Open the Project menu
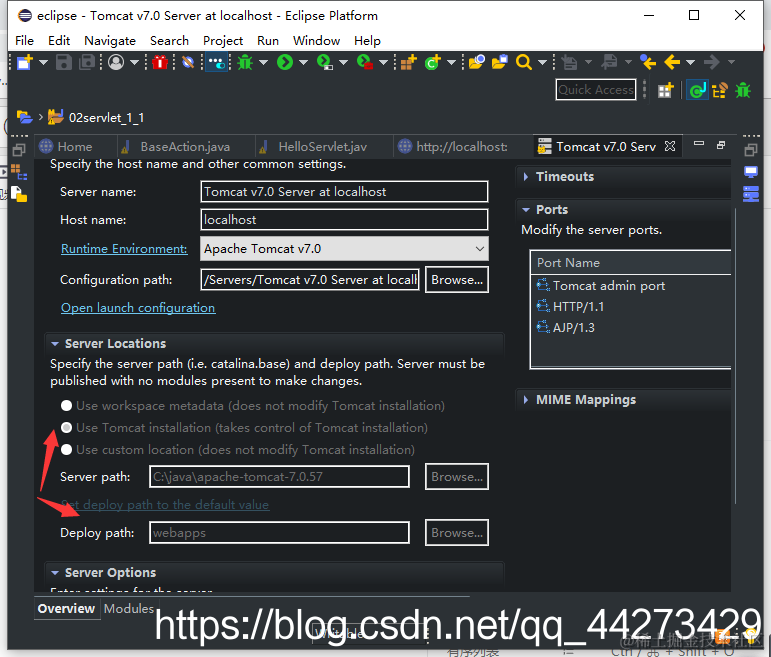Viewport: 771px width, 657px height. [x=223, y=41]
